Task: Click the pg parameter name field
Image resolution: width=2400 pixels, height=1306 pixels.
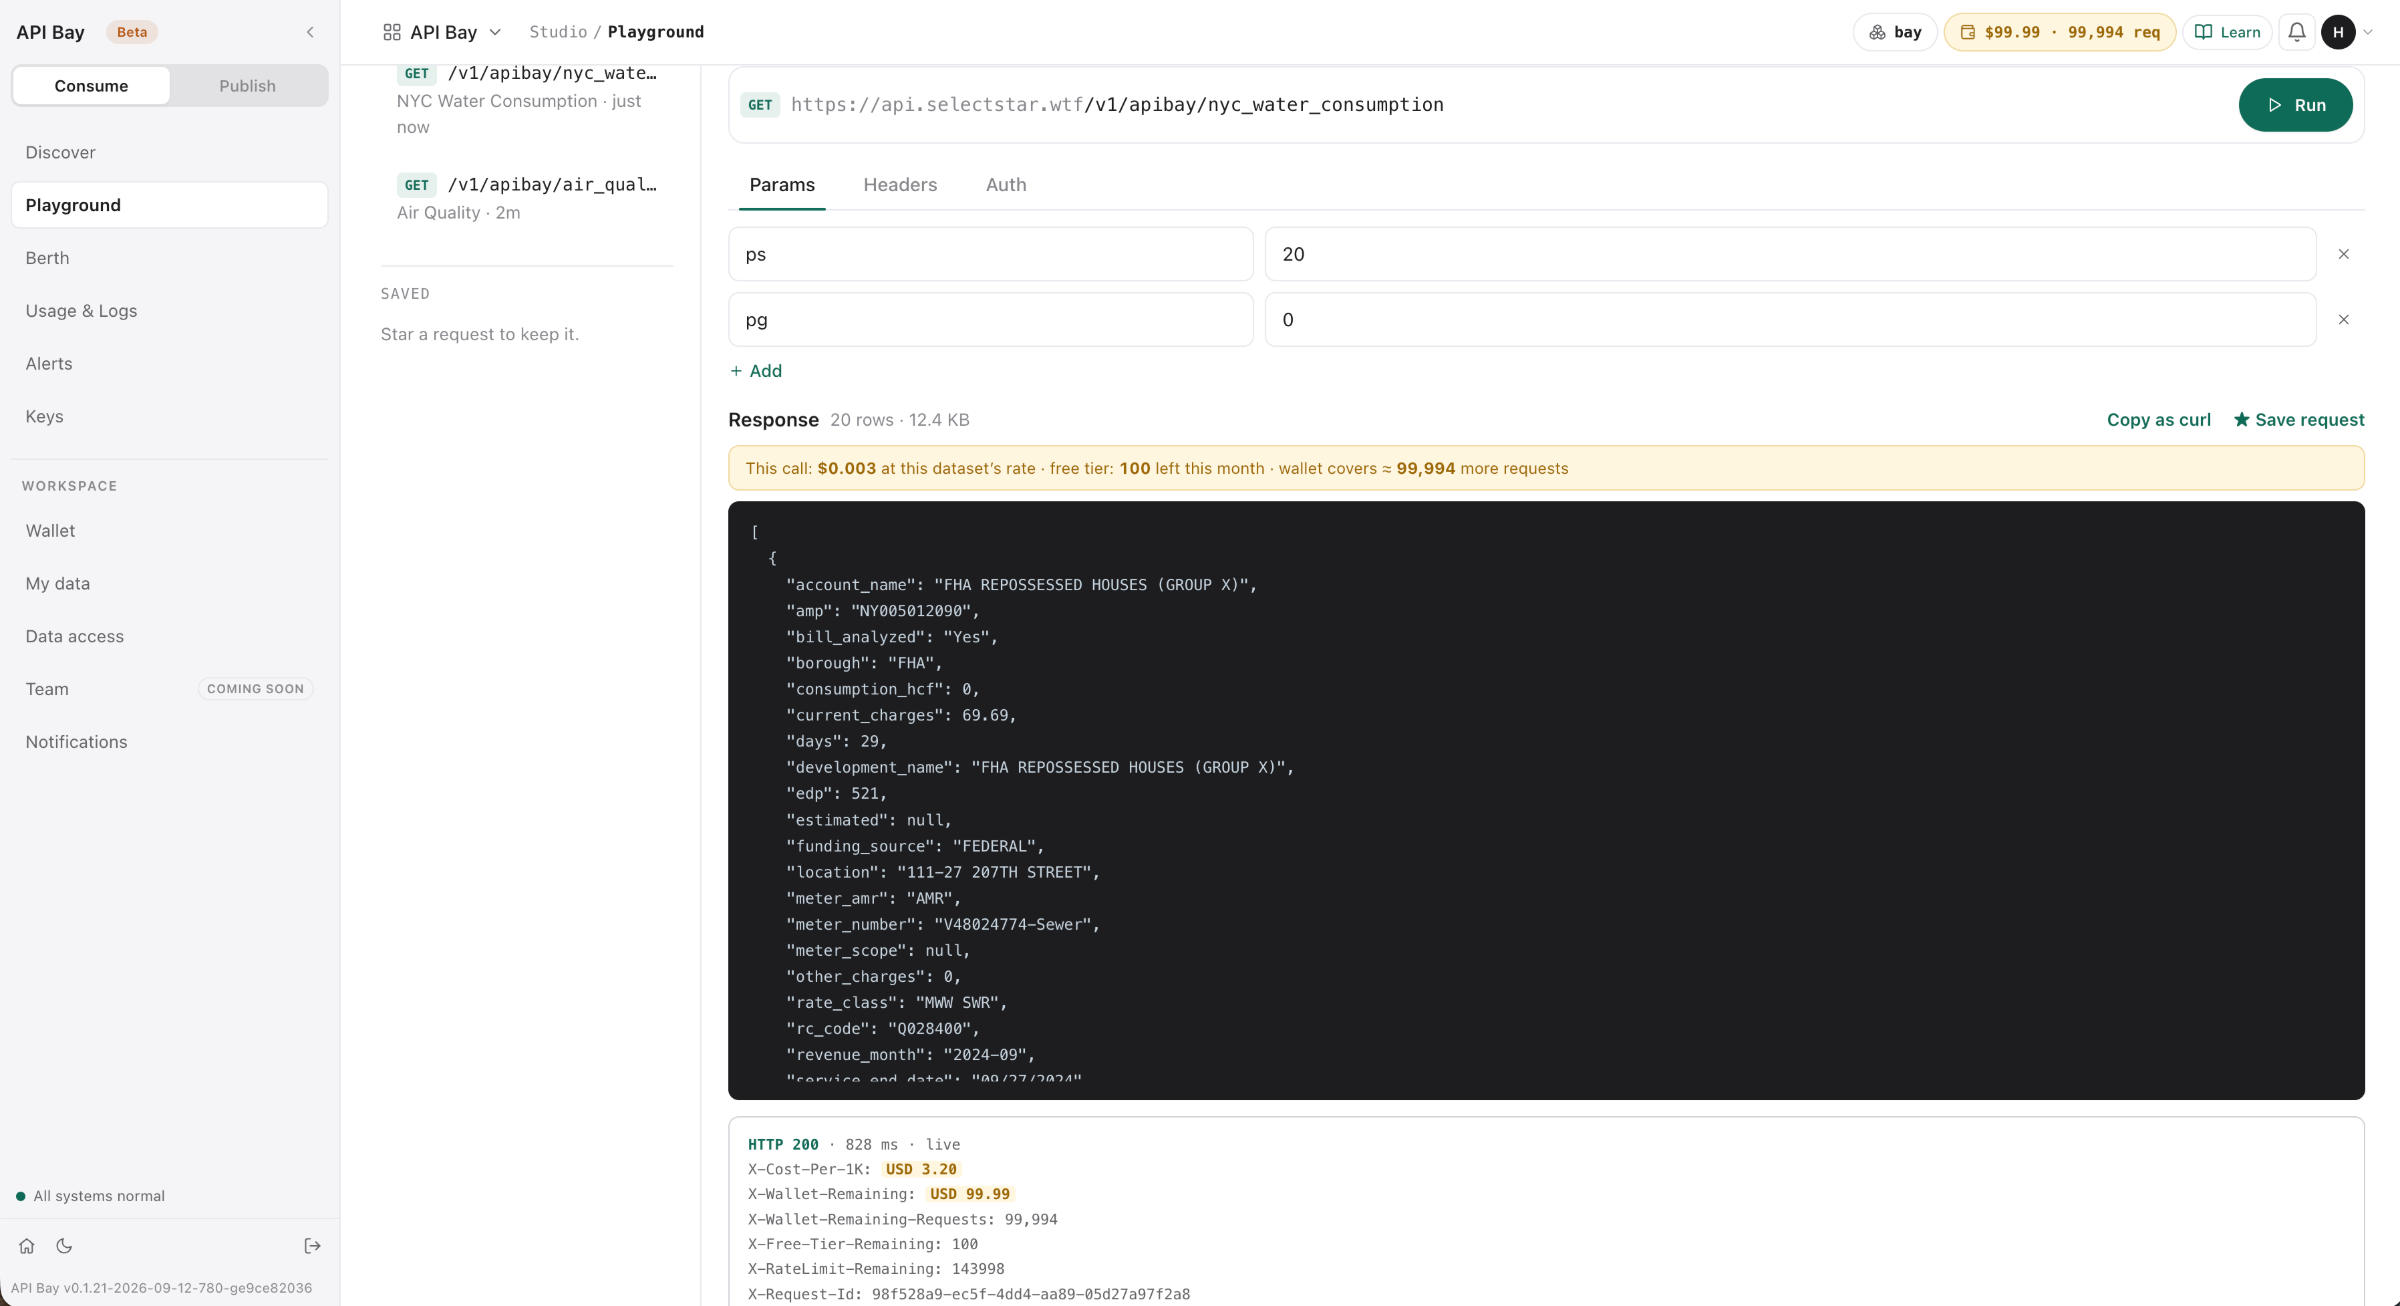Action: click(x=990, y=320)
